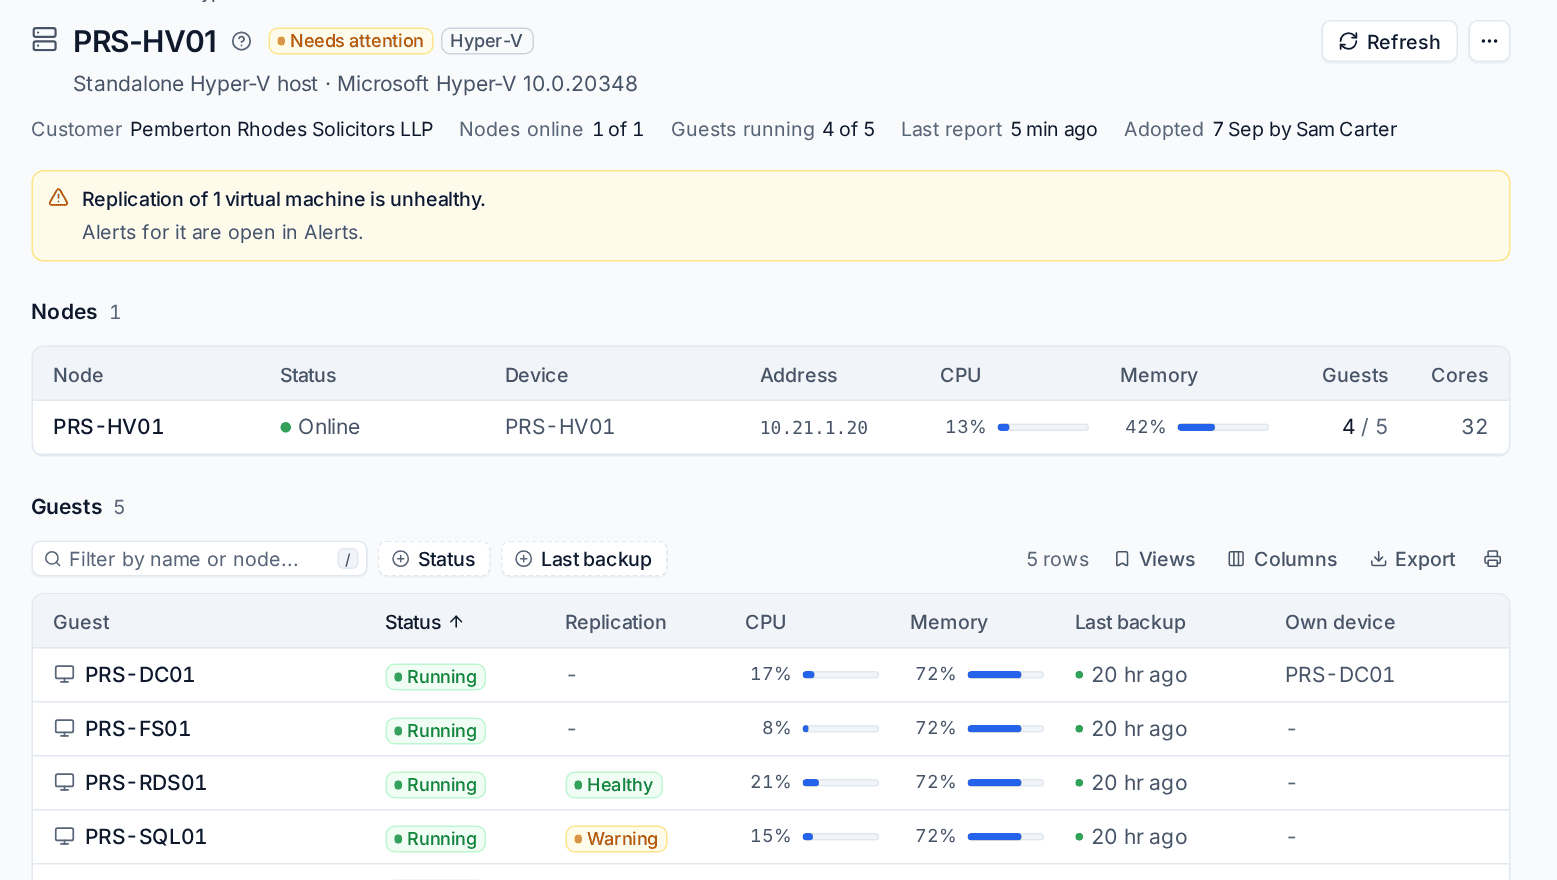
Task: Click the node Memory usage bar at 42%
Action: pos(1223,427)
